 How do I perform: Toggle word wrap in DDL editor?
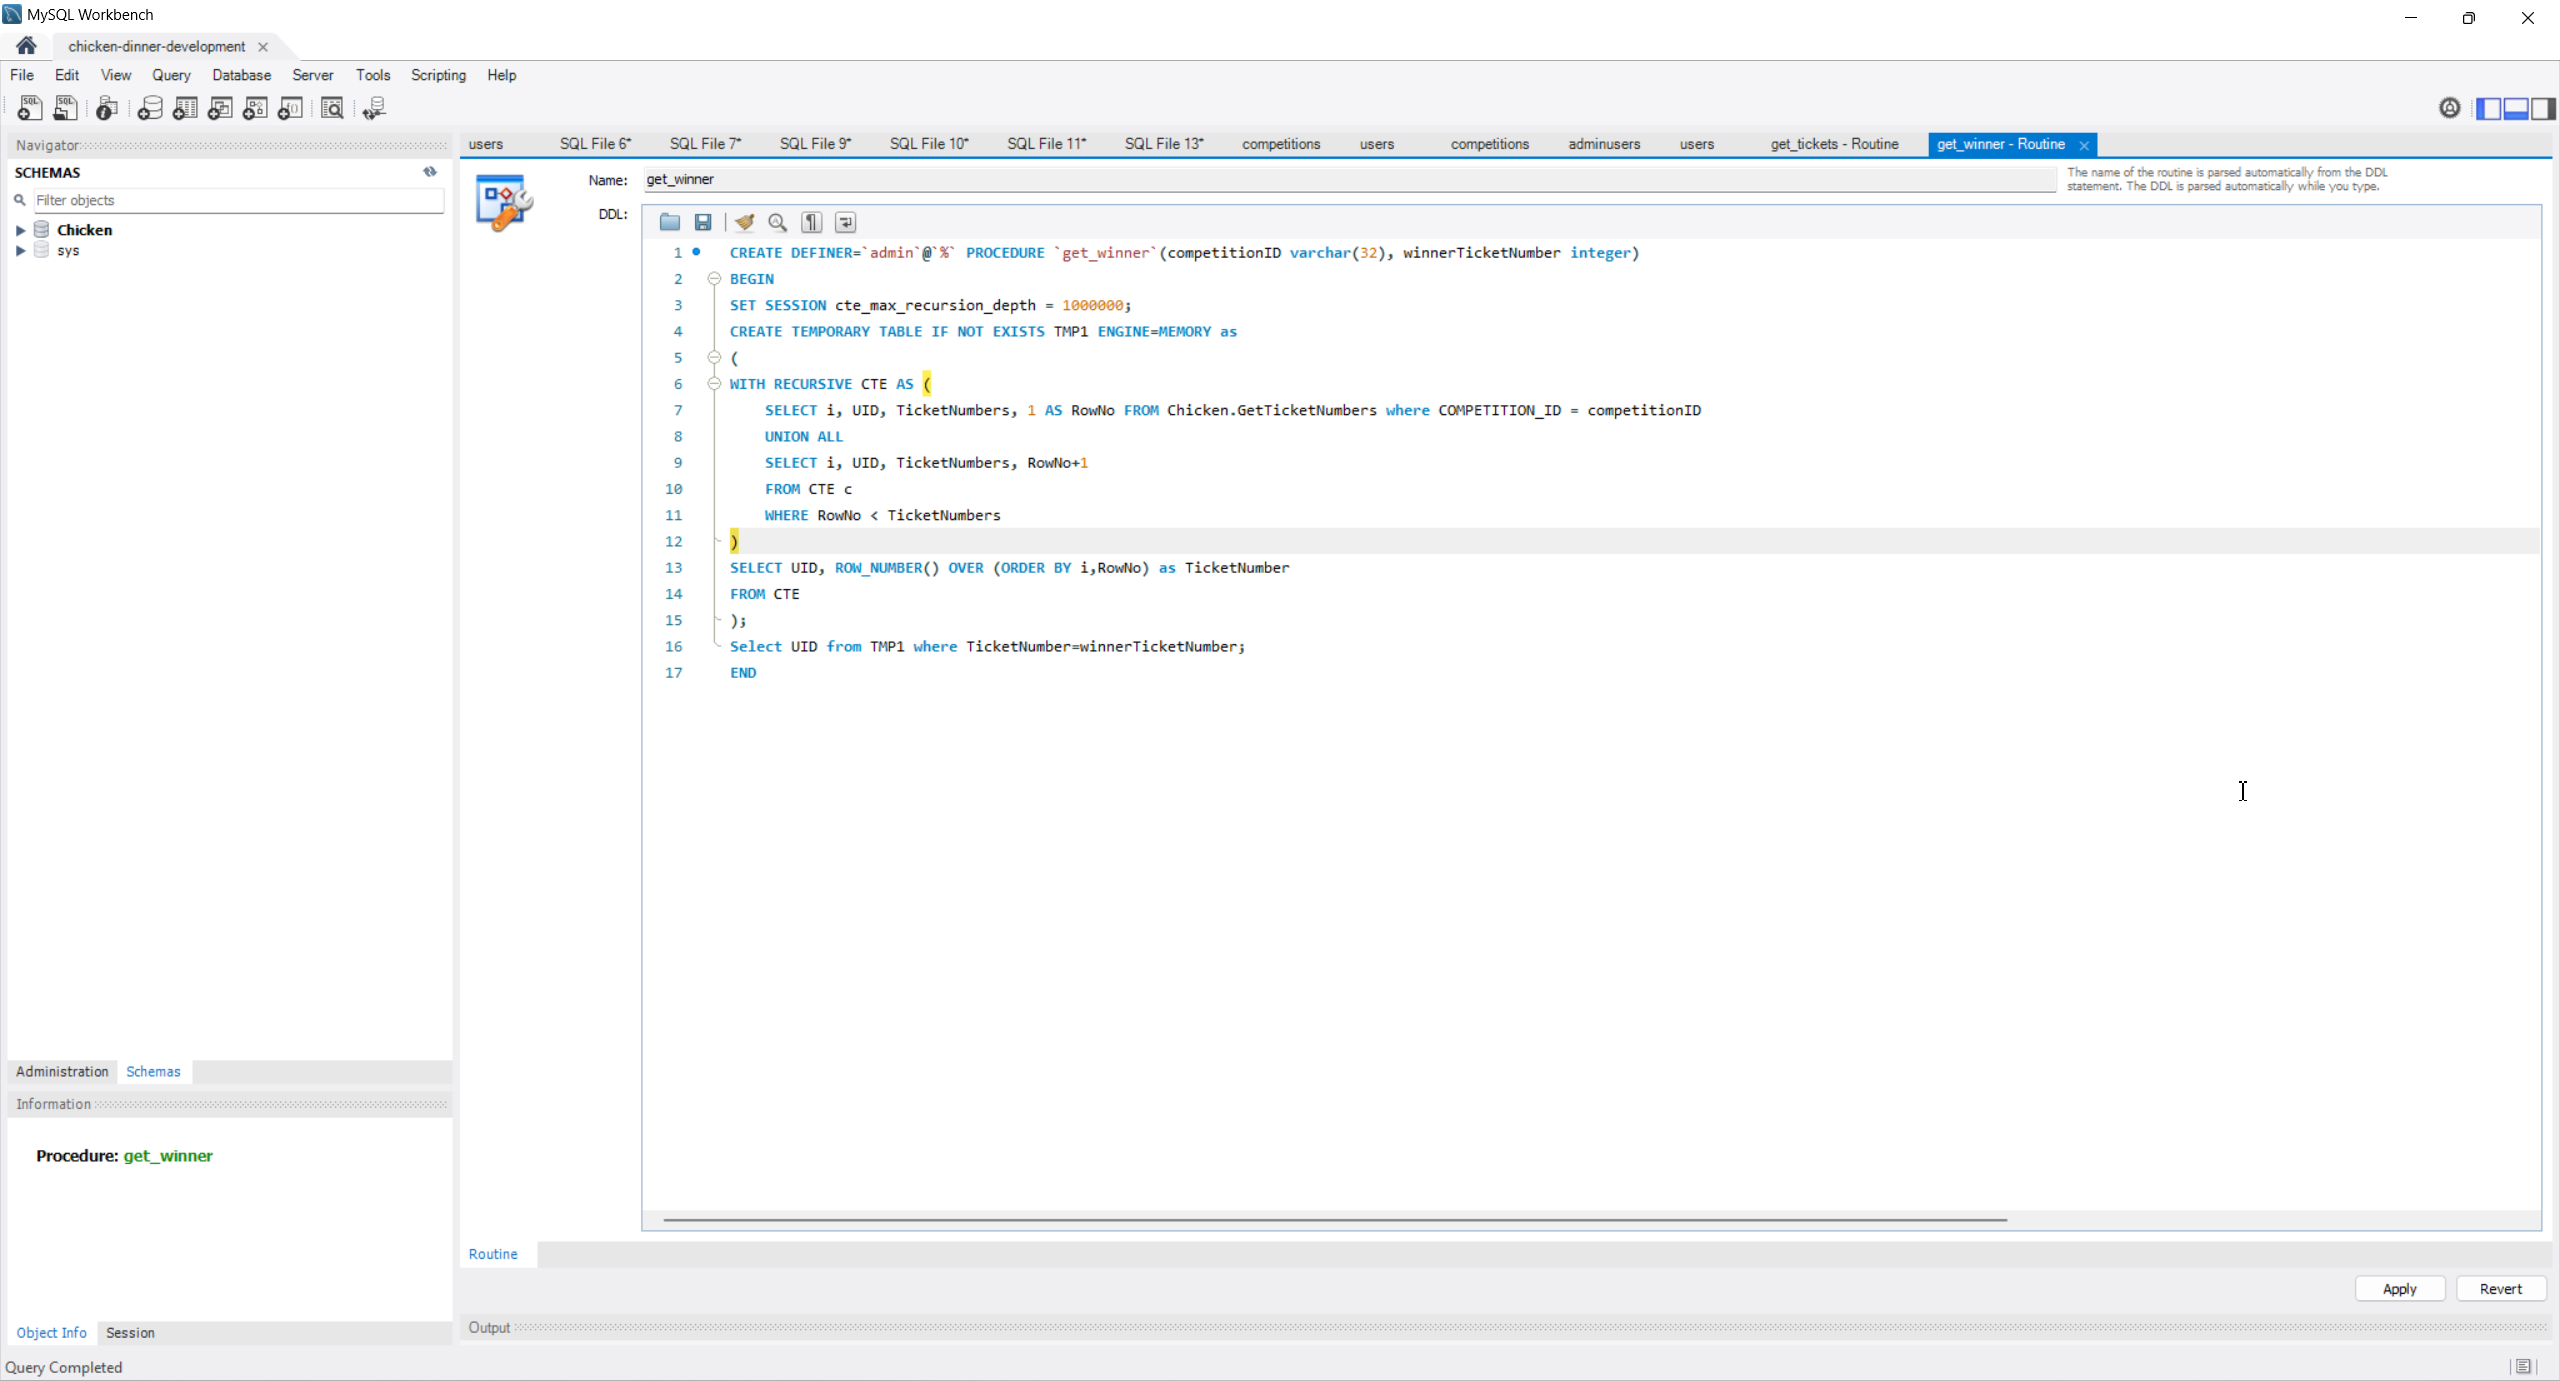[845, 222]
